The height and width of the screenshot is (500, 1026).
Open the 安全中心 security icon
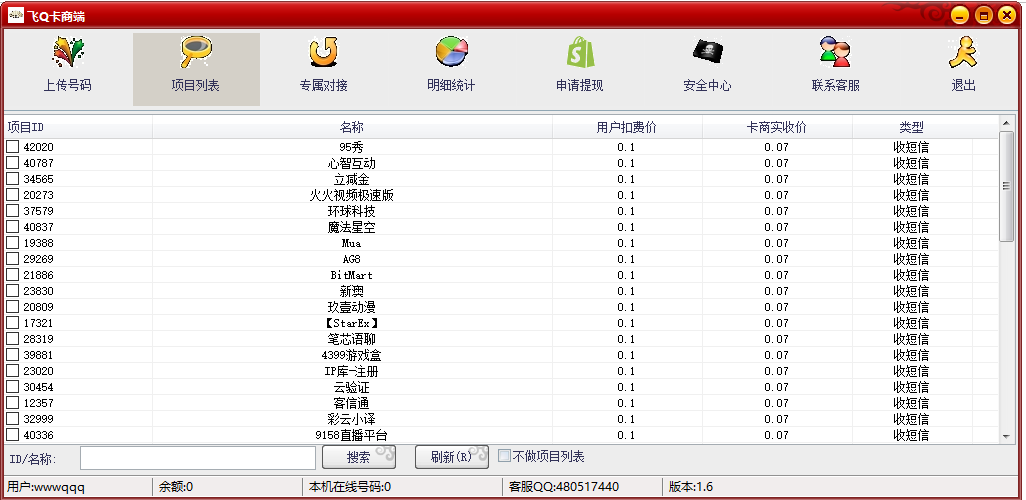click(x=707, y=53)
